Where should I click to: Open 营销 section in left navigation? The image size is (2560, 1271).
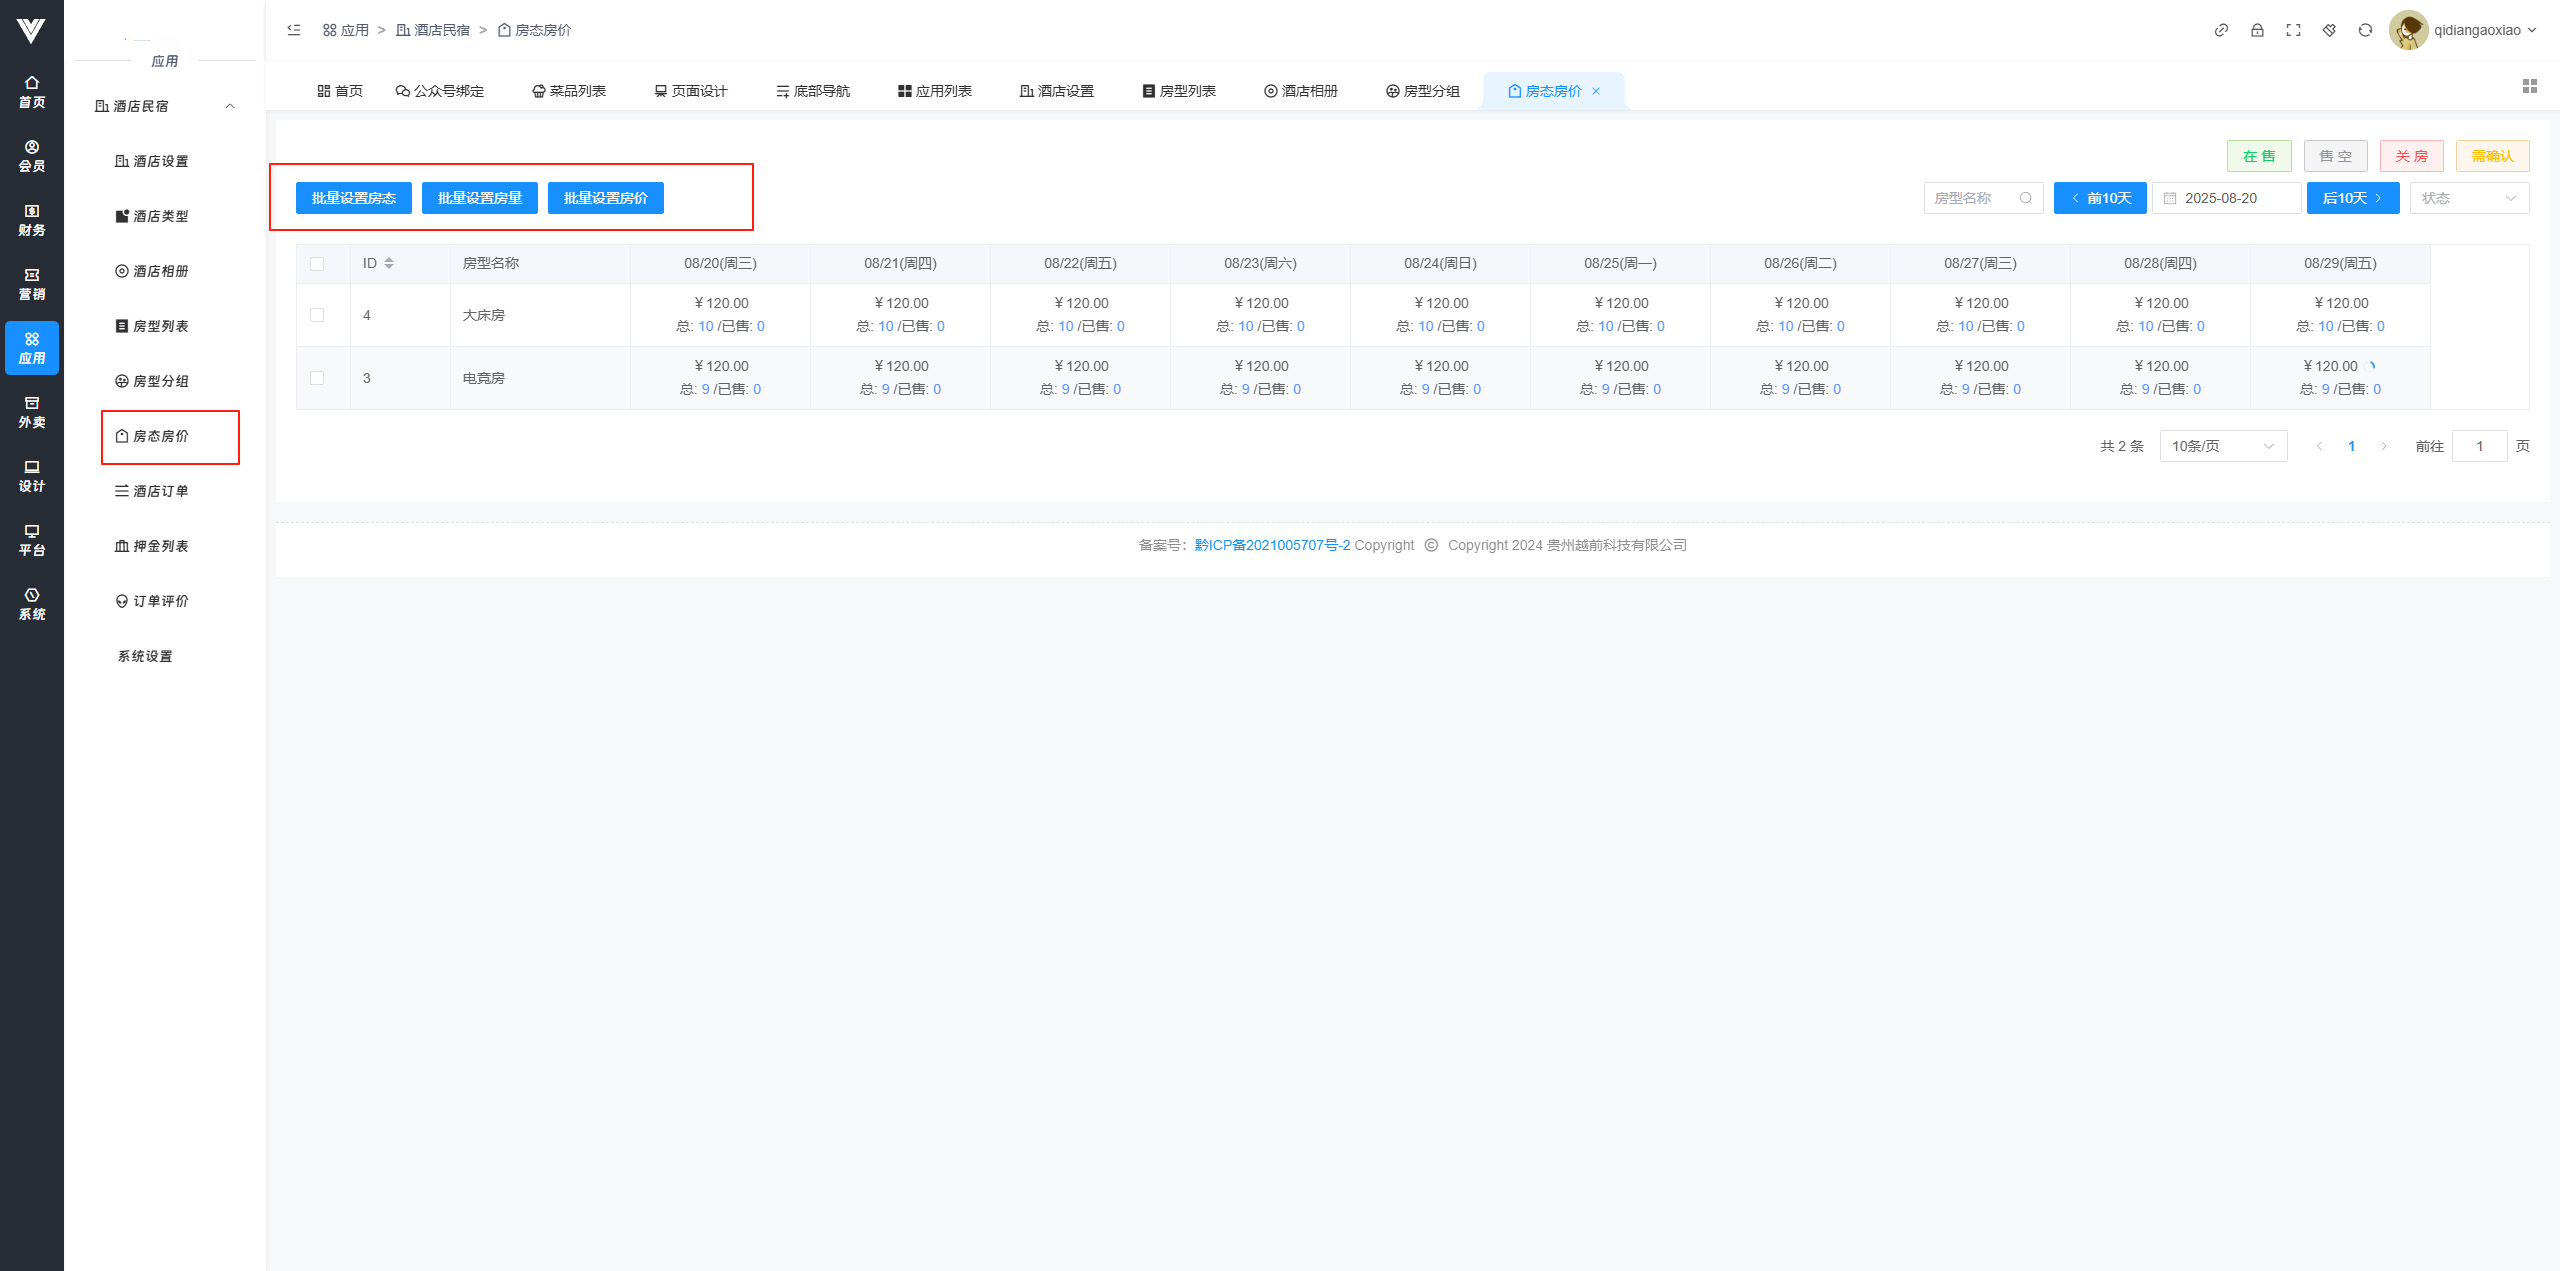click(32, 284)
